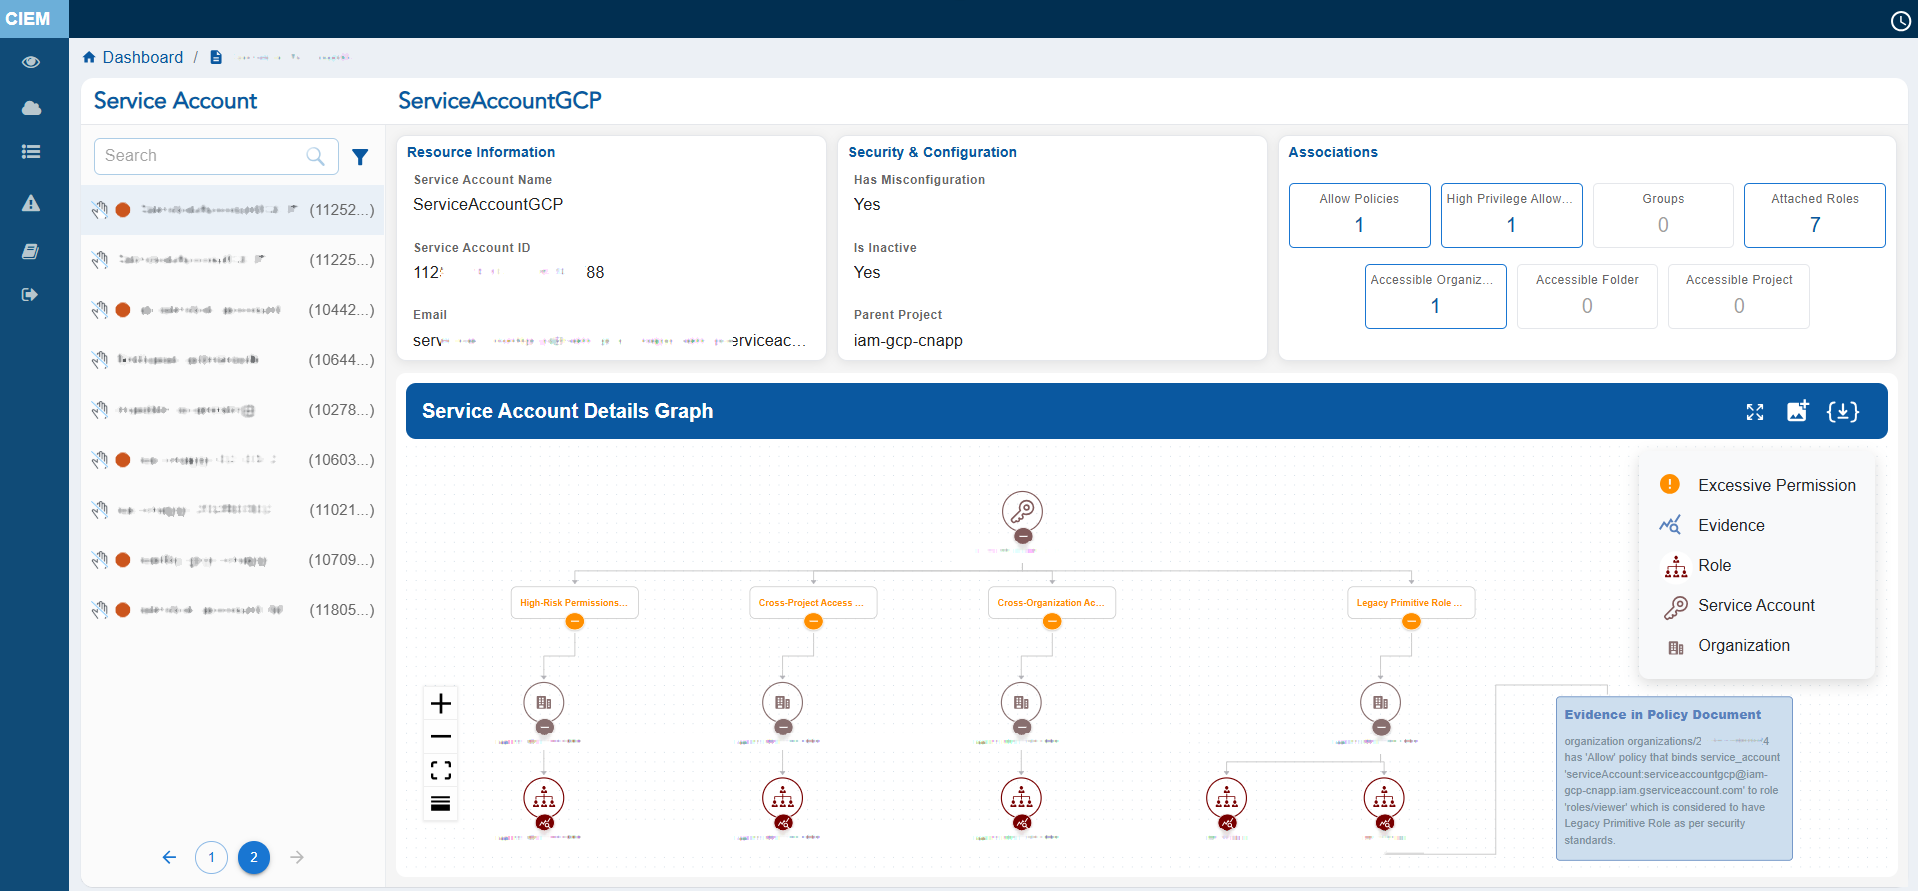Navigate to Dashboard breadcrumb link
The height and width of the screenshot is (891, 1918).
142,57
